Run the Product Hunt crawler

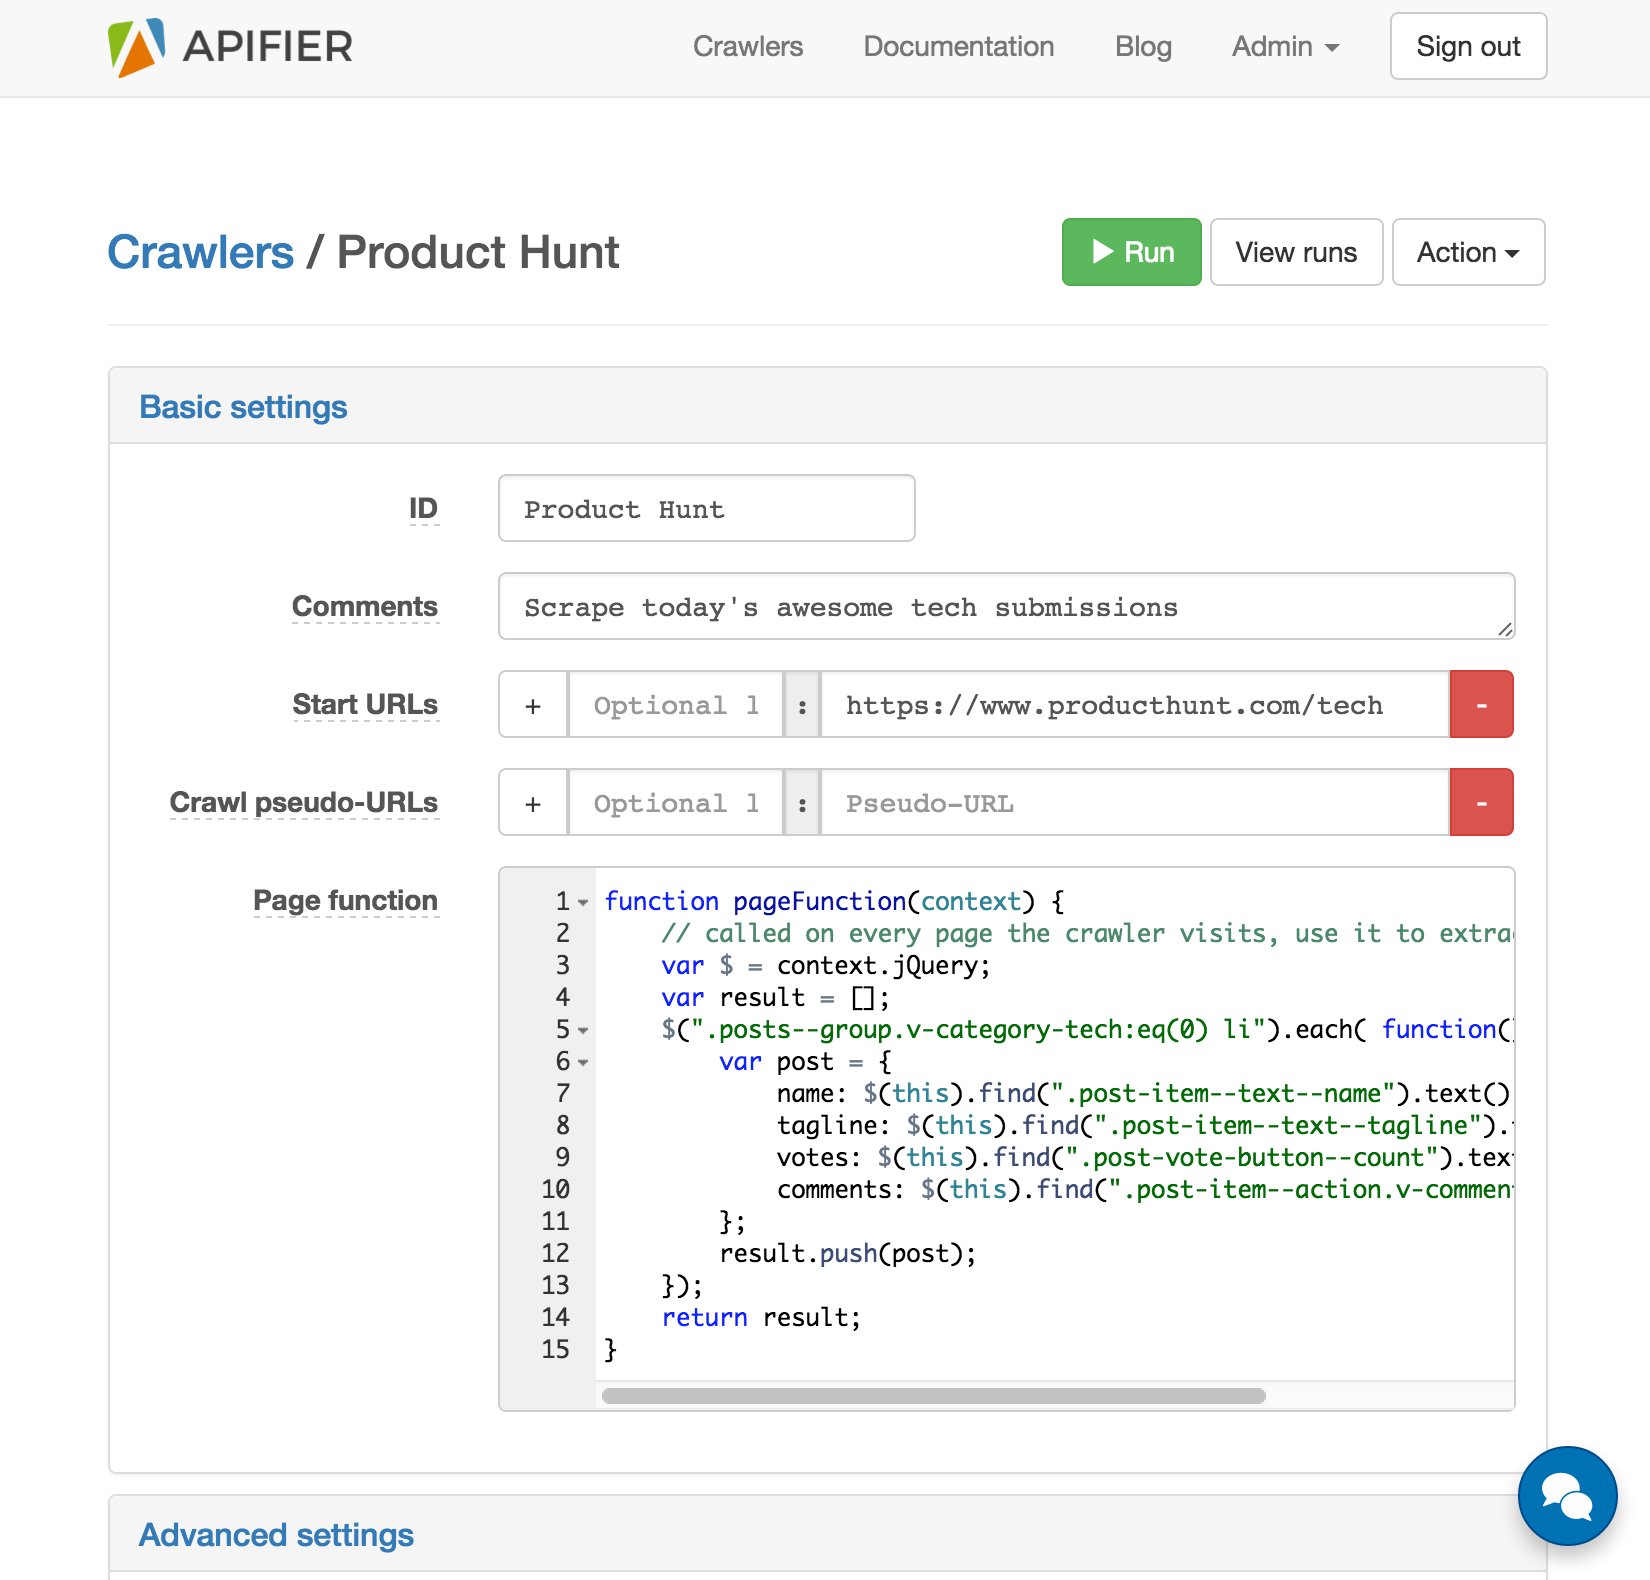click(1131, 252)
